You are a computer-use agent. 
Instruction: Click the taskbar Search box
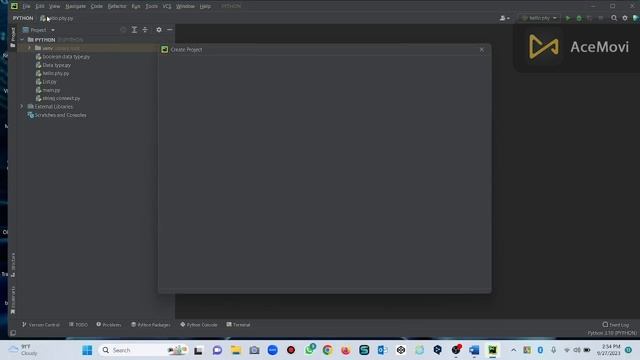coord(143,350)
